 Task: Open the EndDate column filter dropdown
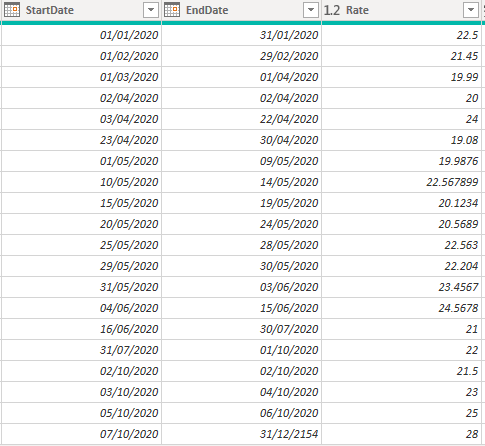[311, 10]
